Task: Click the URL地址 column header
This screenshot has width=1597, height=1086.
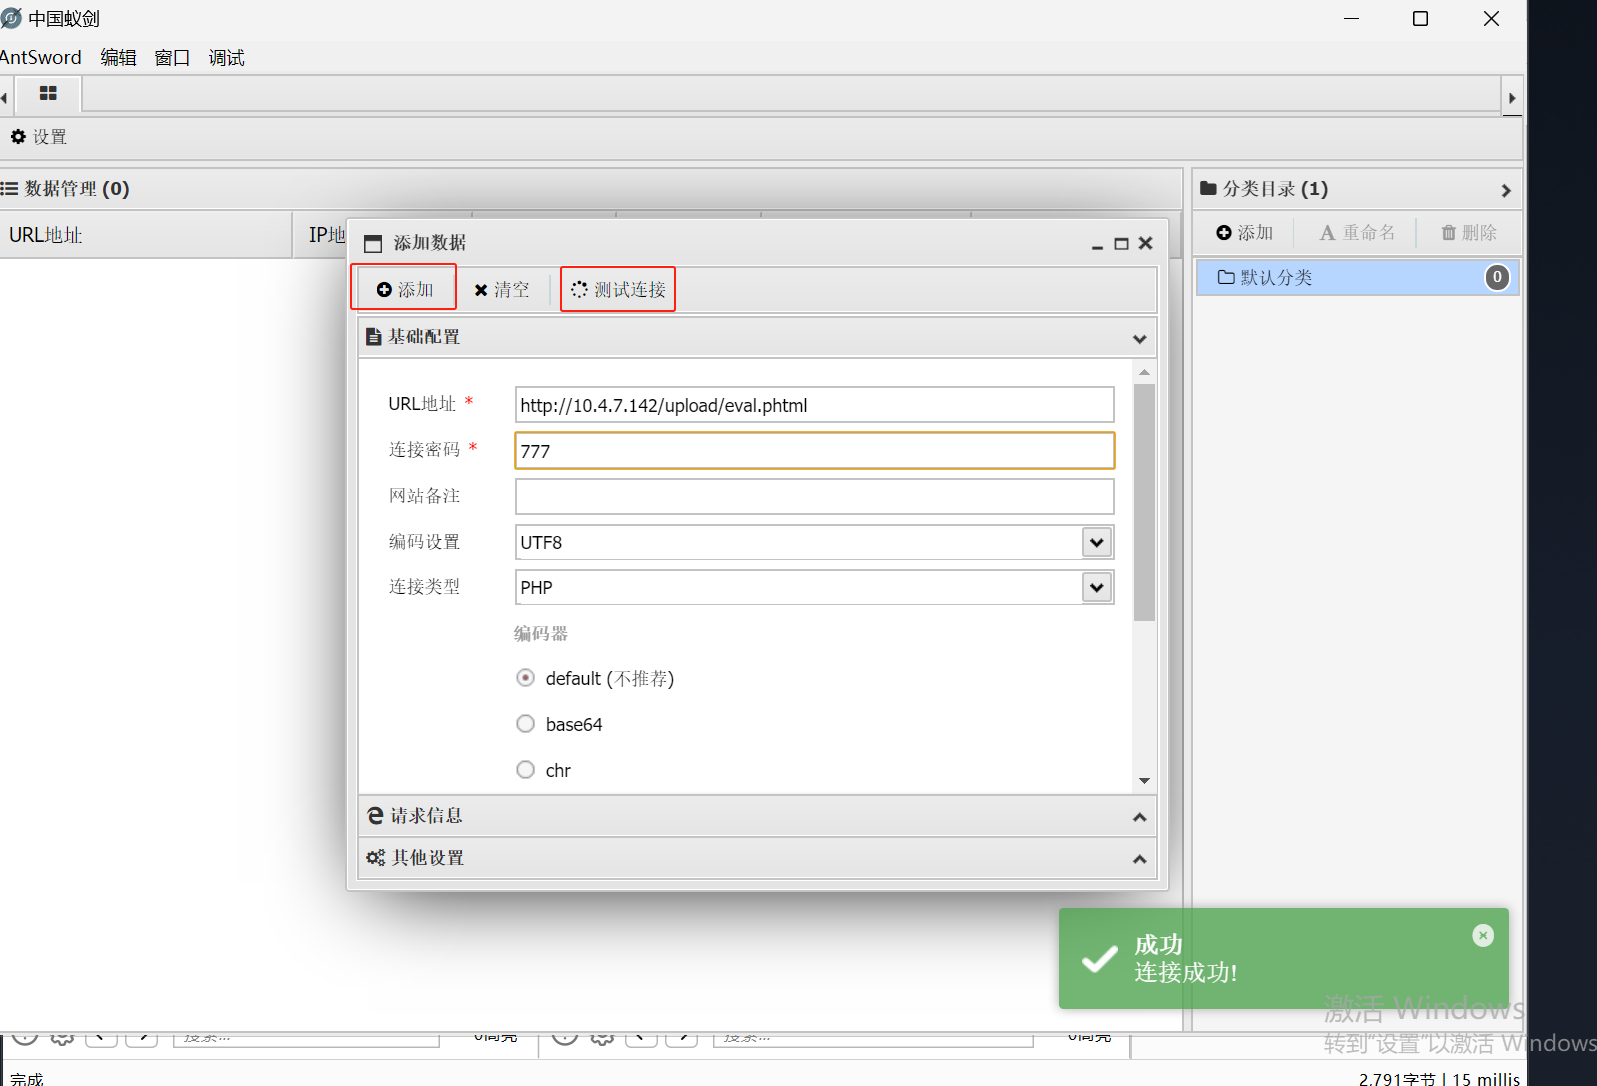Action: (x=146, y=235)
